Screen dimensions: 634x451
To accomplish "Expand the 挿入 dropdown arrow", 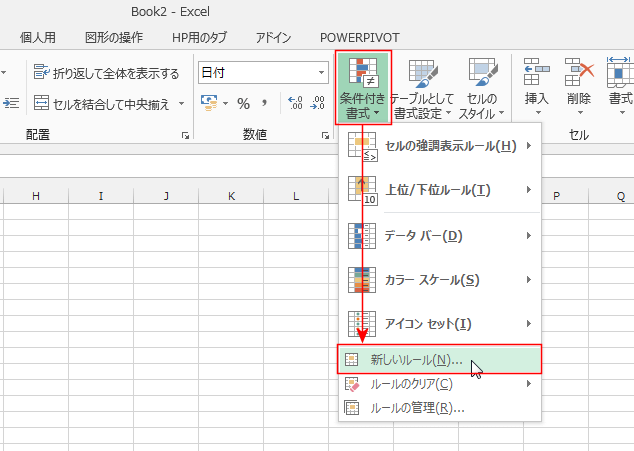I will [x=538, y=113].
